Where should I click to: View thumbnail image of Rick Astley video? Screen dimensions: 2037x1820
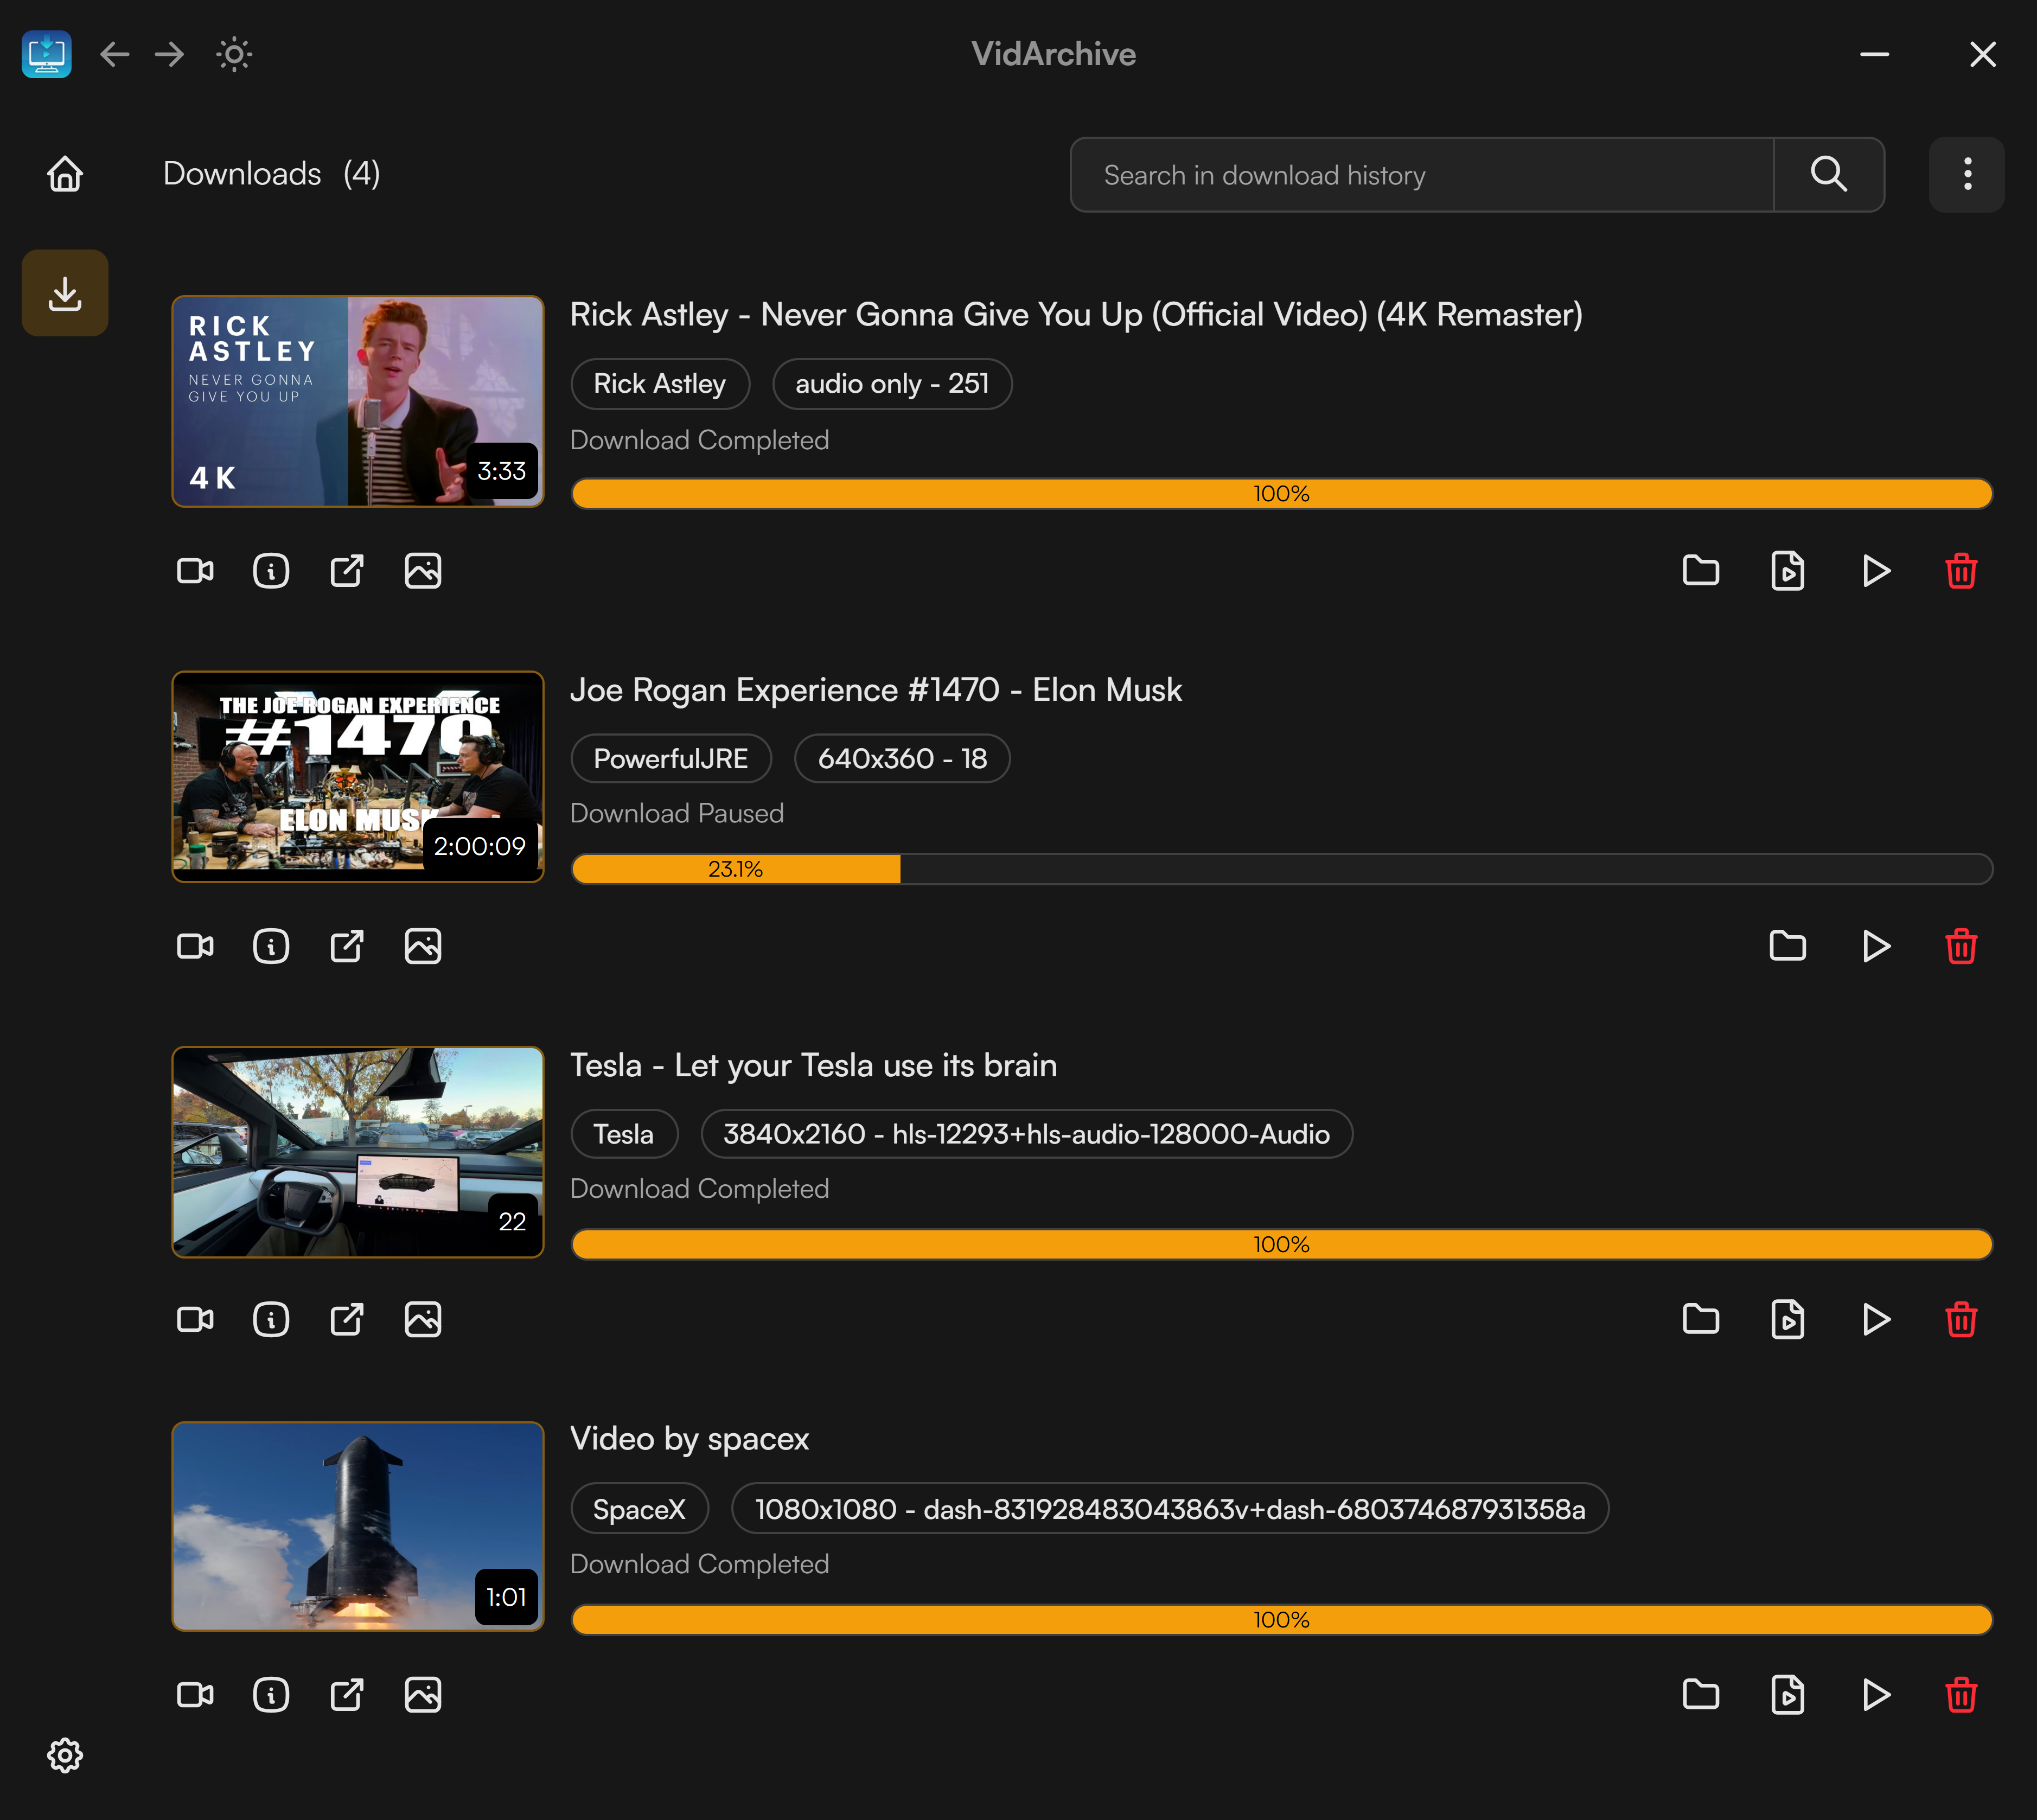pyautogui.click(x=422, y=571)
